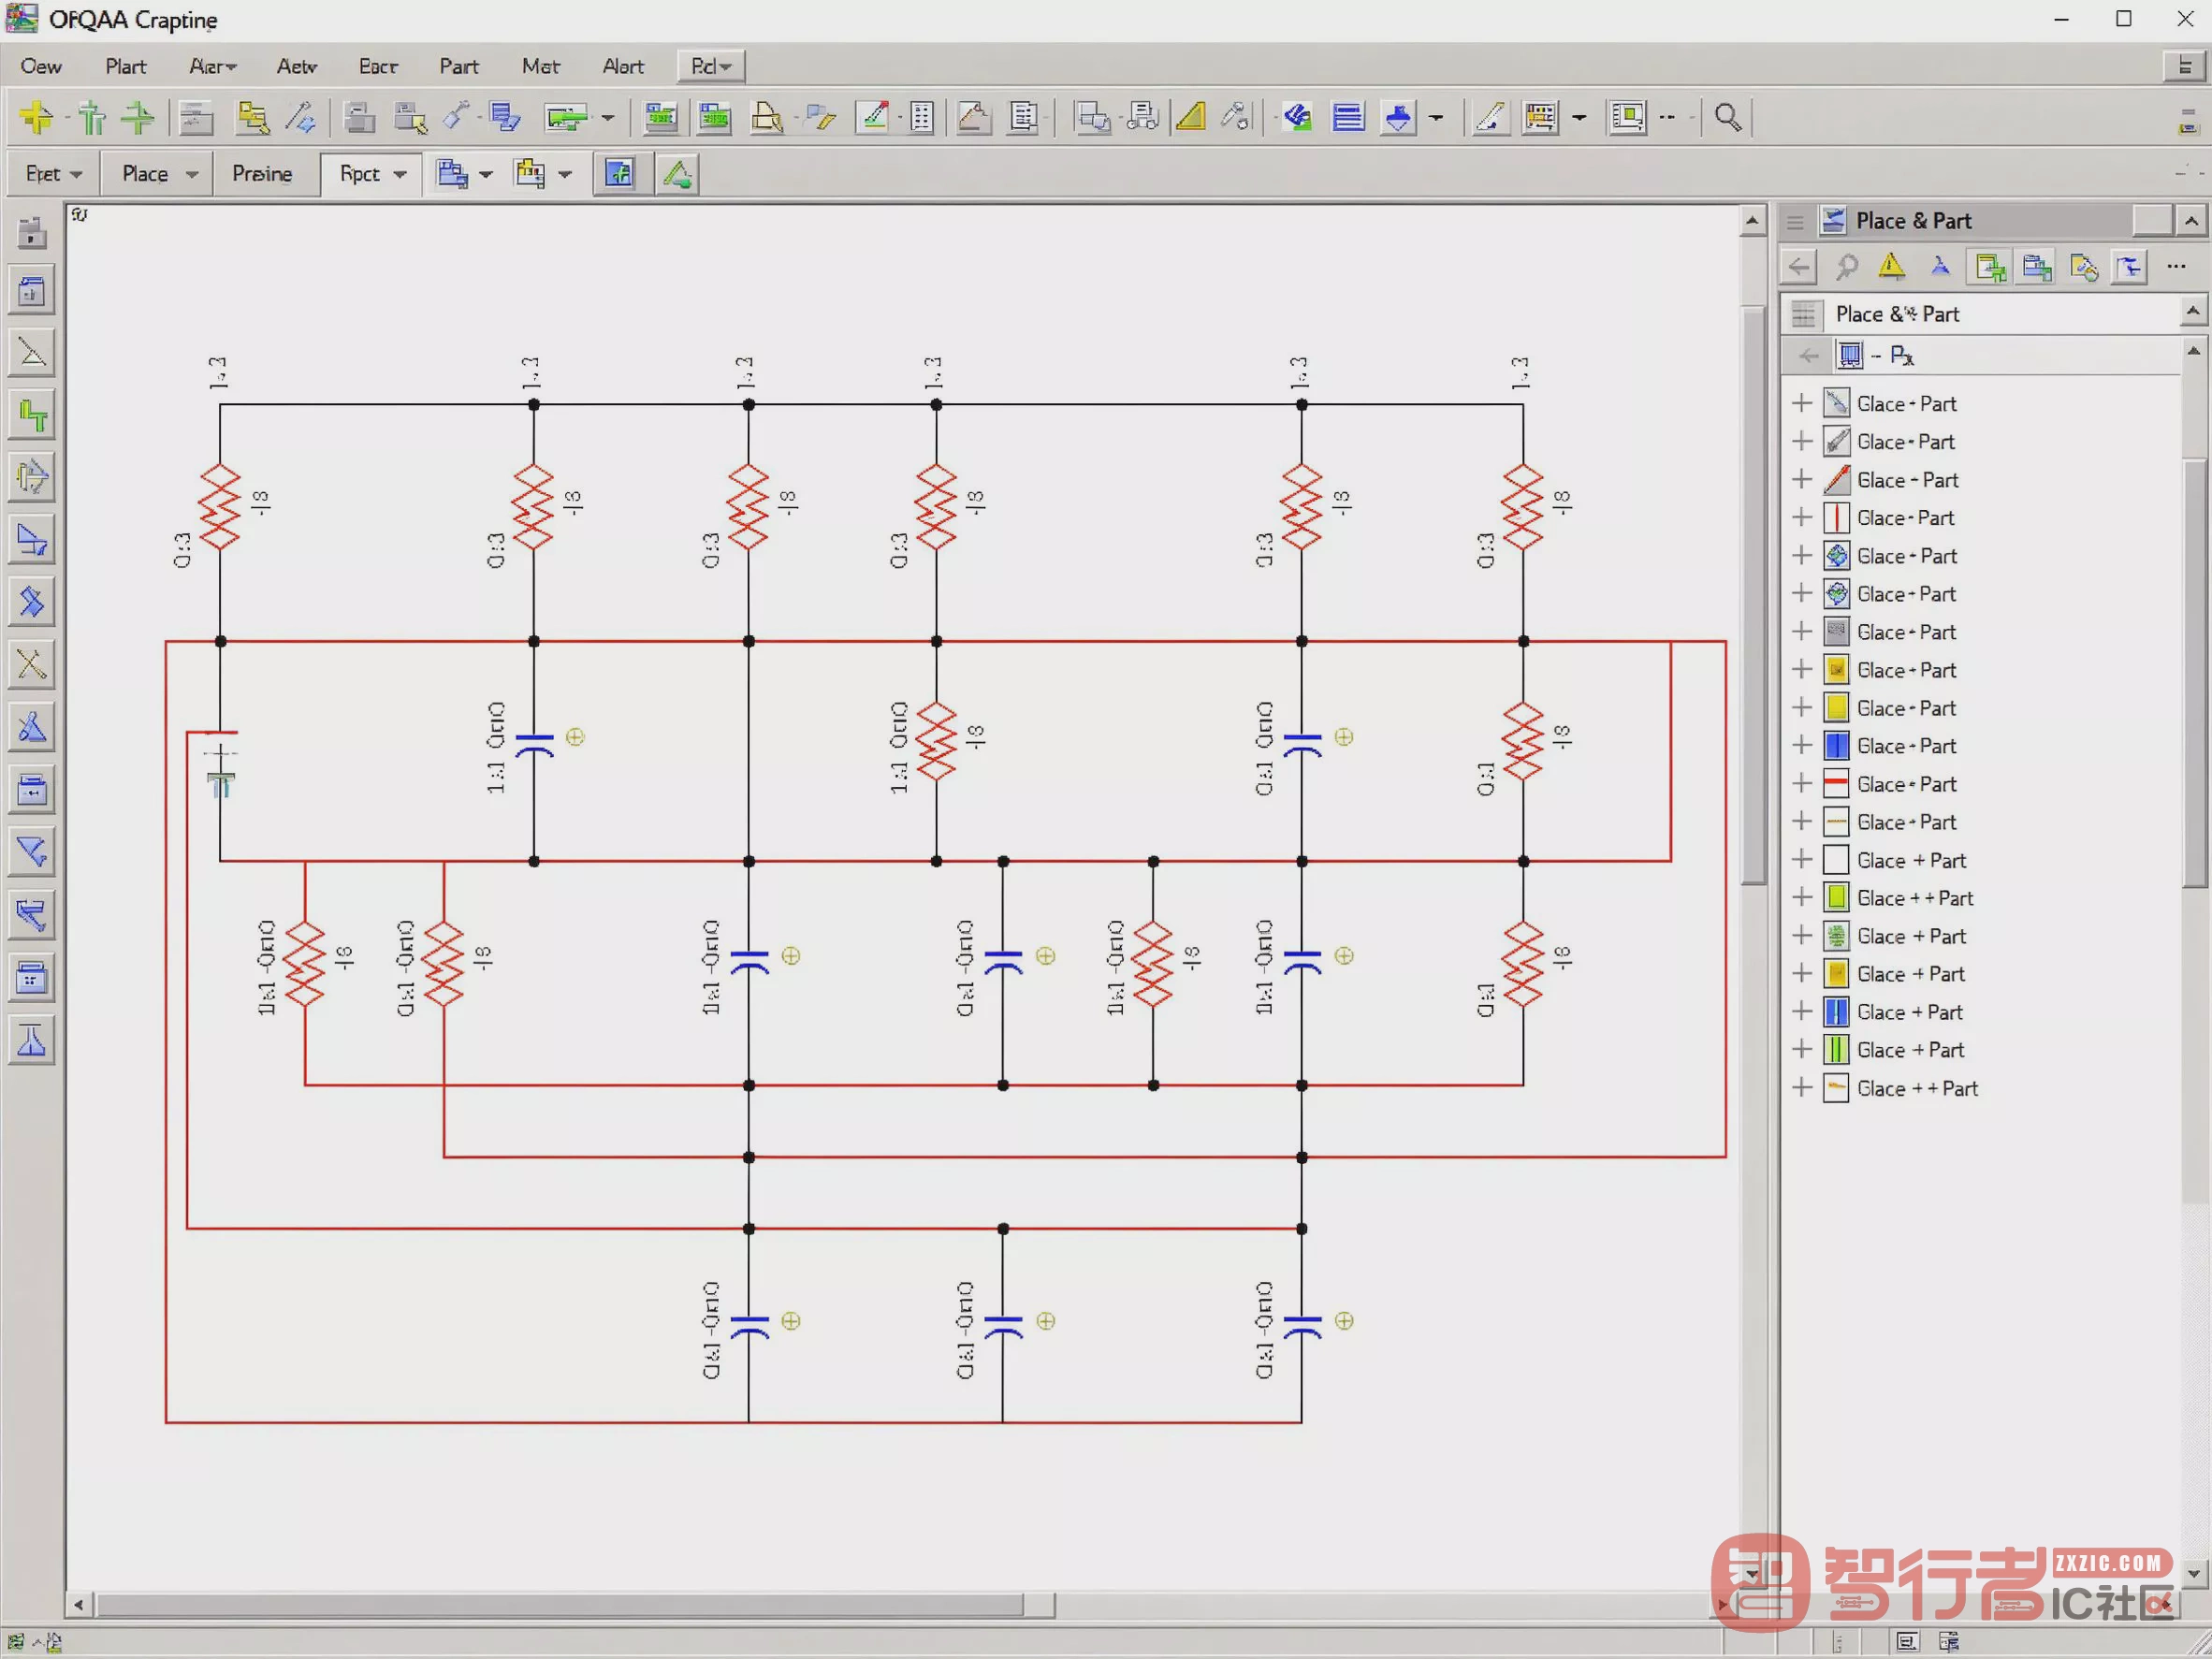
Task: Click the green corner wire tool in the left sidebar
Action: 32,415
